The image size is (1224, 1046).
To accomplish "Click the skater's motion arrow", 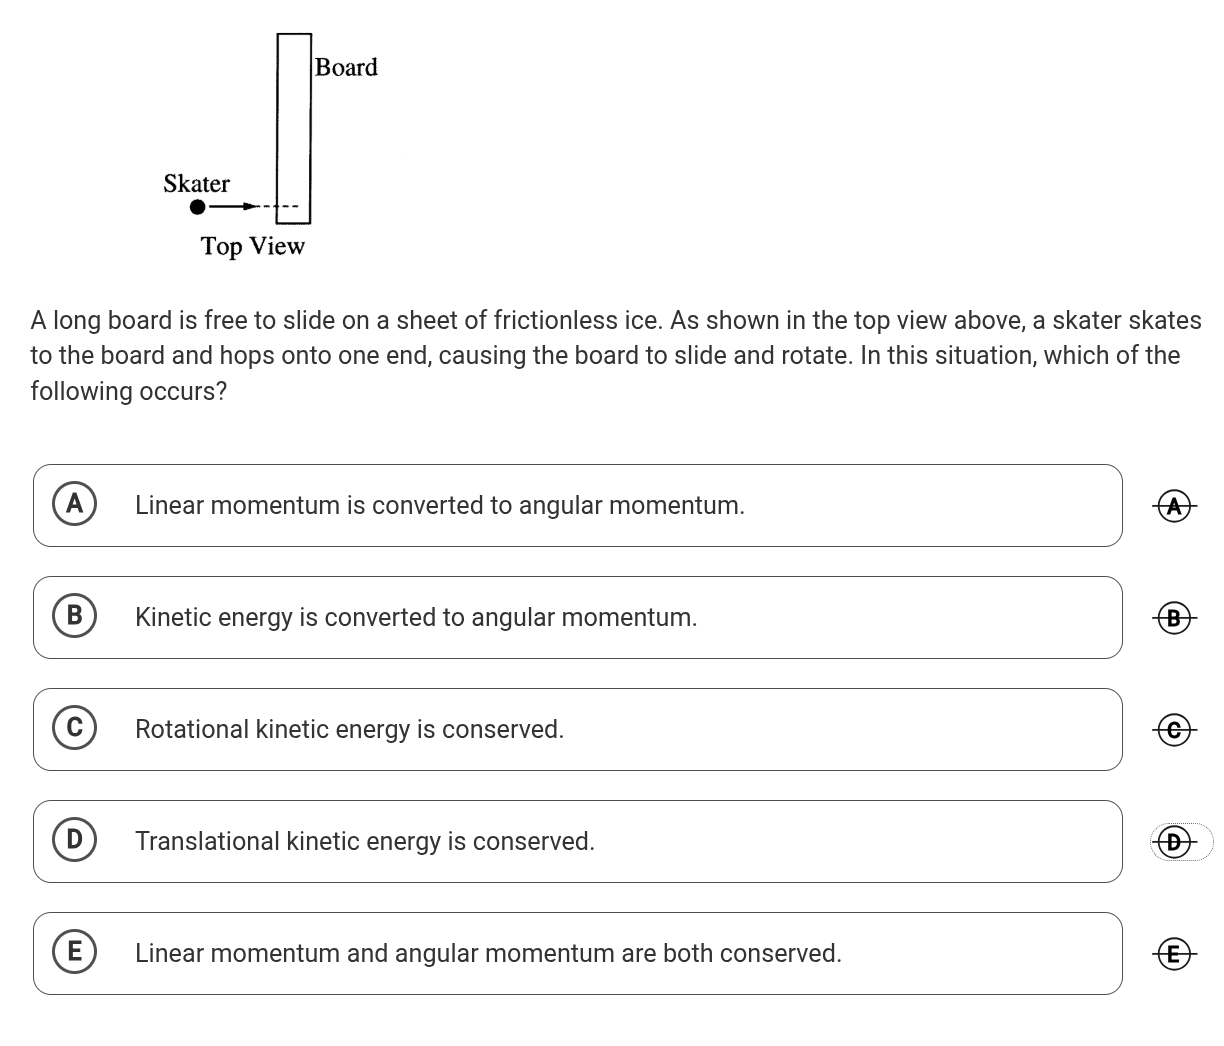I will pos(234,207).
